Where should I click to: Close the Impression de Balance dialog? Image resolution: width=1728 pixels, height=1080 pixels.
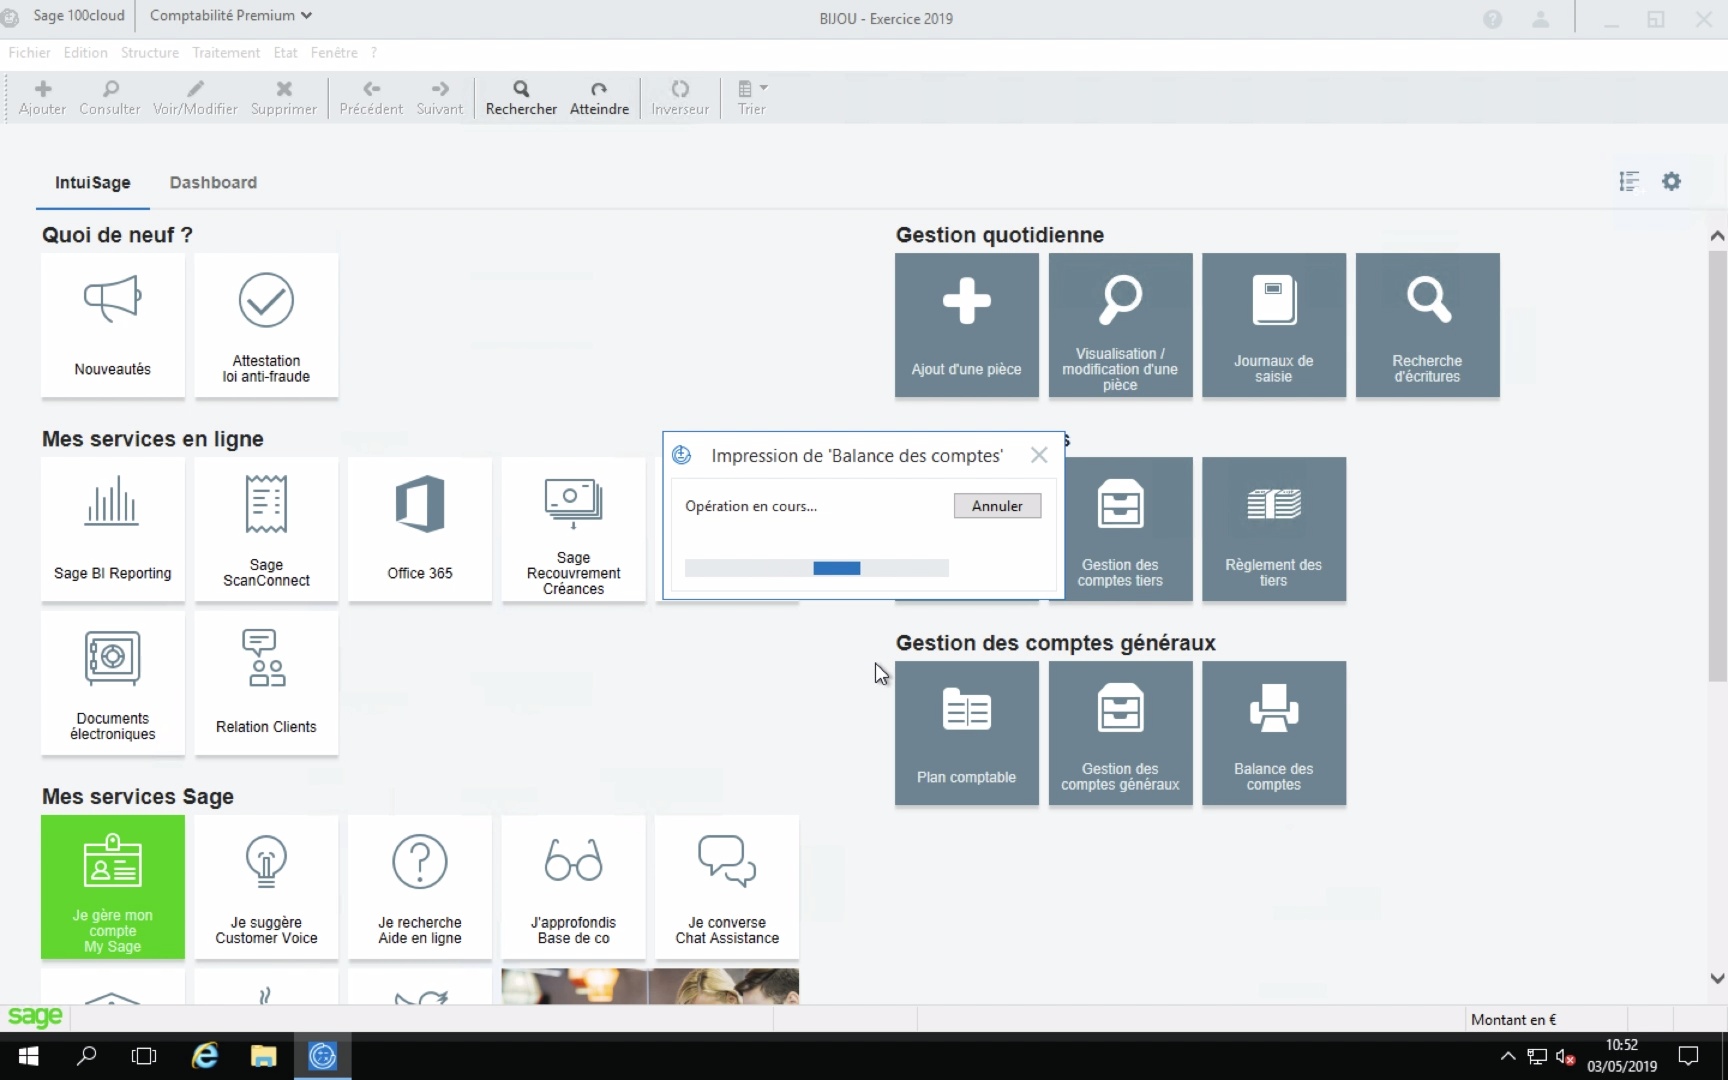[1039, 455]
